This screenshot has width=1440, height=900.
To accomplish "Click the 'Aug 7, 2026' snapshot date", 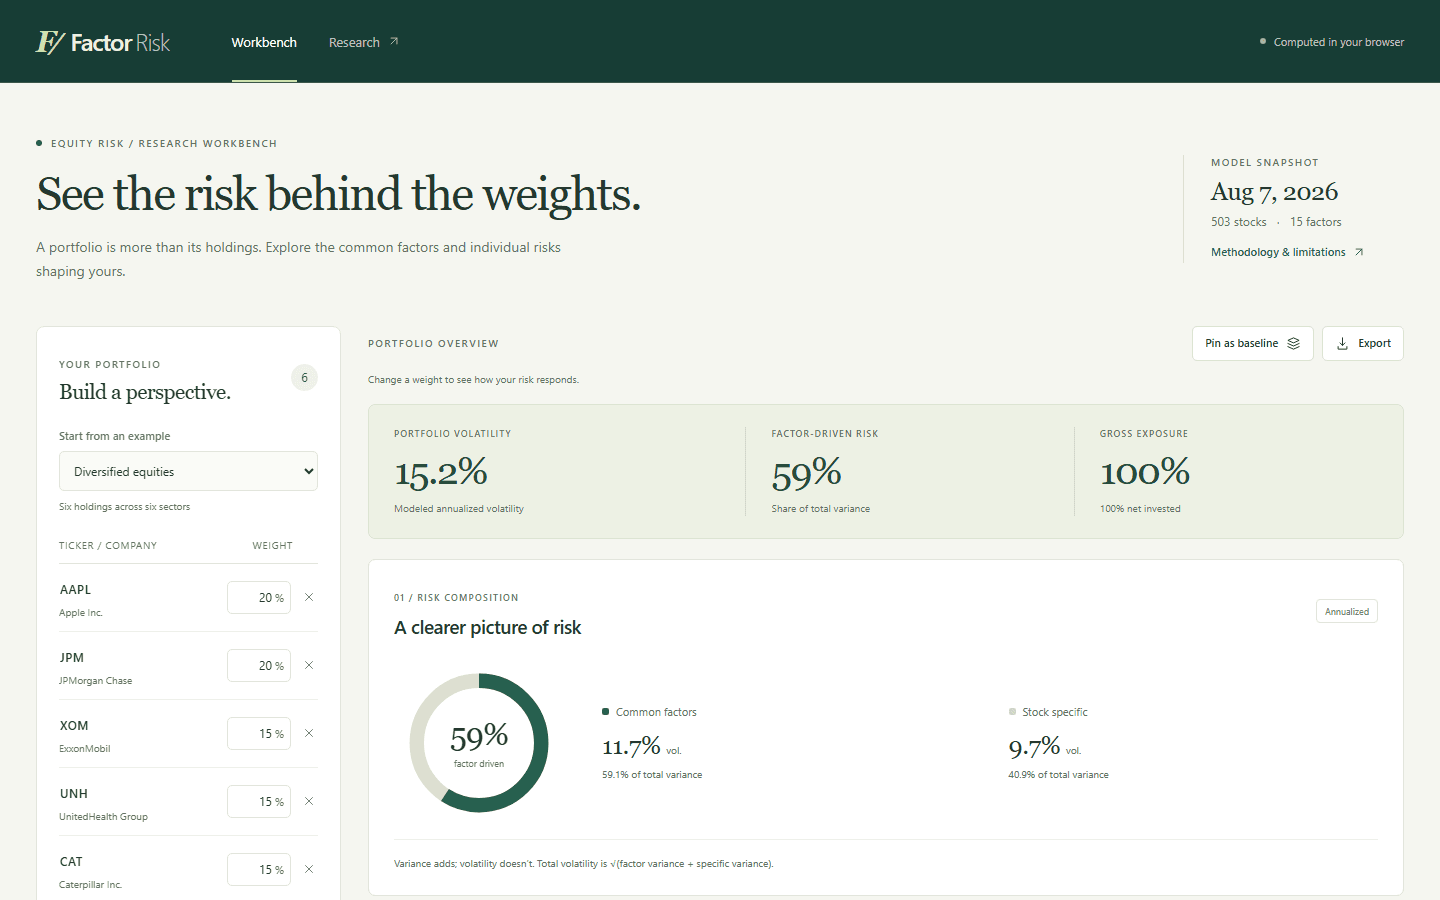I will point(1274,192).
